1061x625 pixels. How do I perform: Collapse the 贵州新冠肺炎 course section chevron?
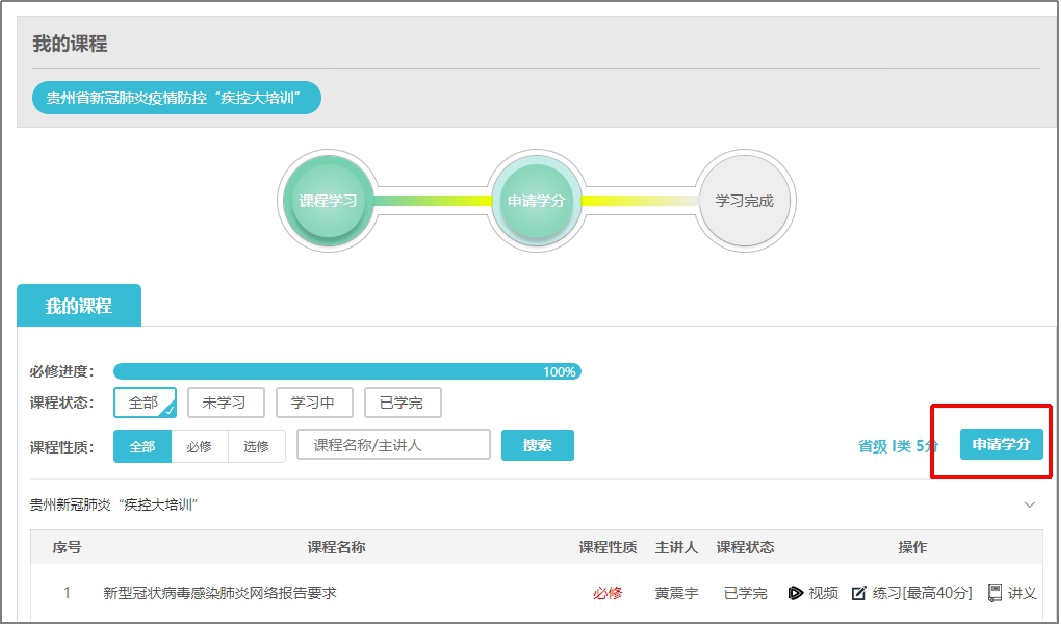1030,505
